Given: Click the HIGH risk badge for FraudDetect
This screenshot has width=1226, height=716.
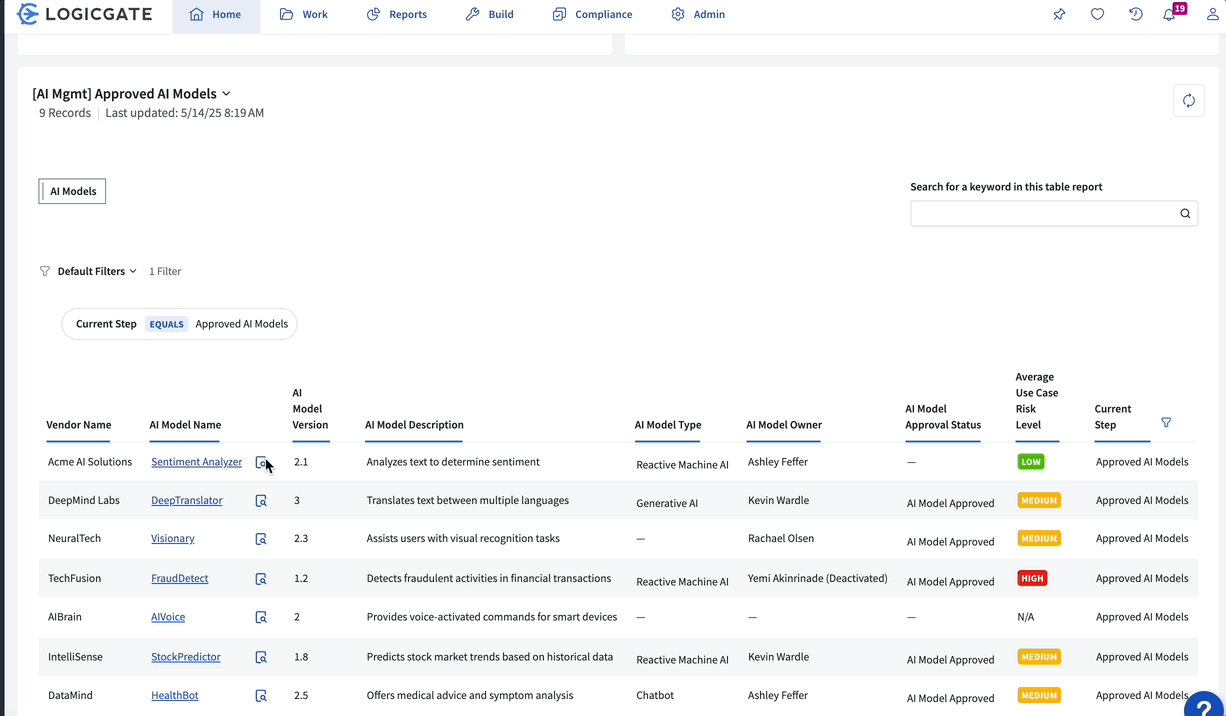Looking at the screenshot, I should pyautogui.click(x=1033, y=578).
